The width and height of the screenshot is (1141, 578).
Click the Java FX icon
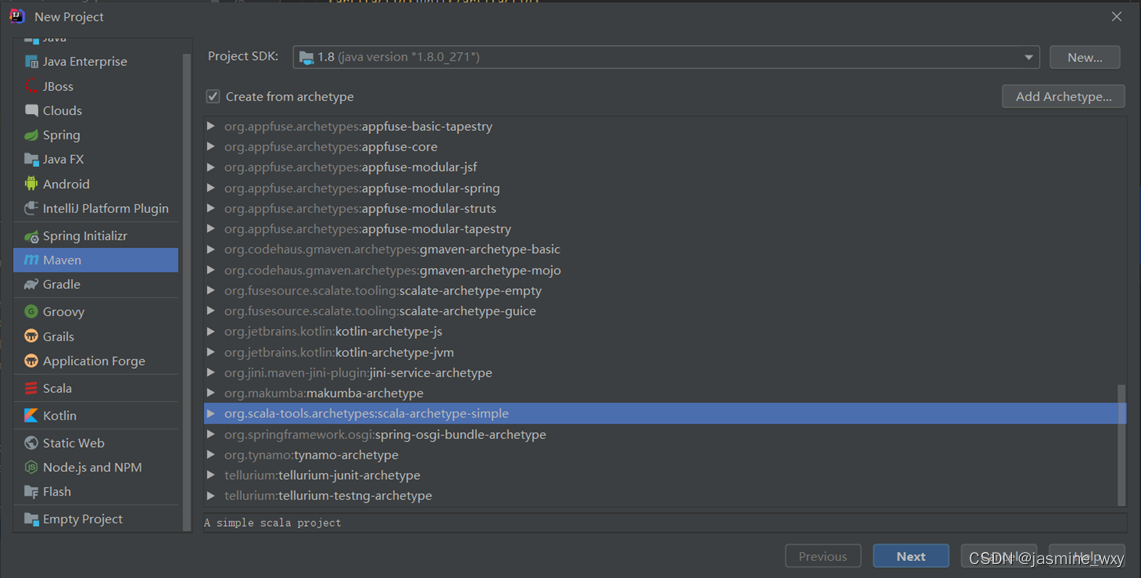coord(31,159)
